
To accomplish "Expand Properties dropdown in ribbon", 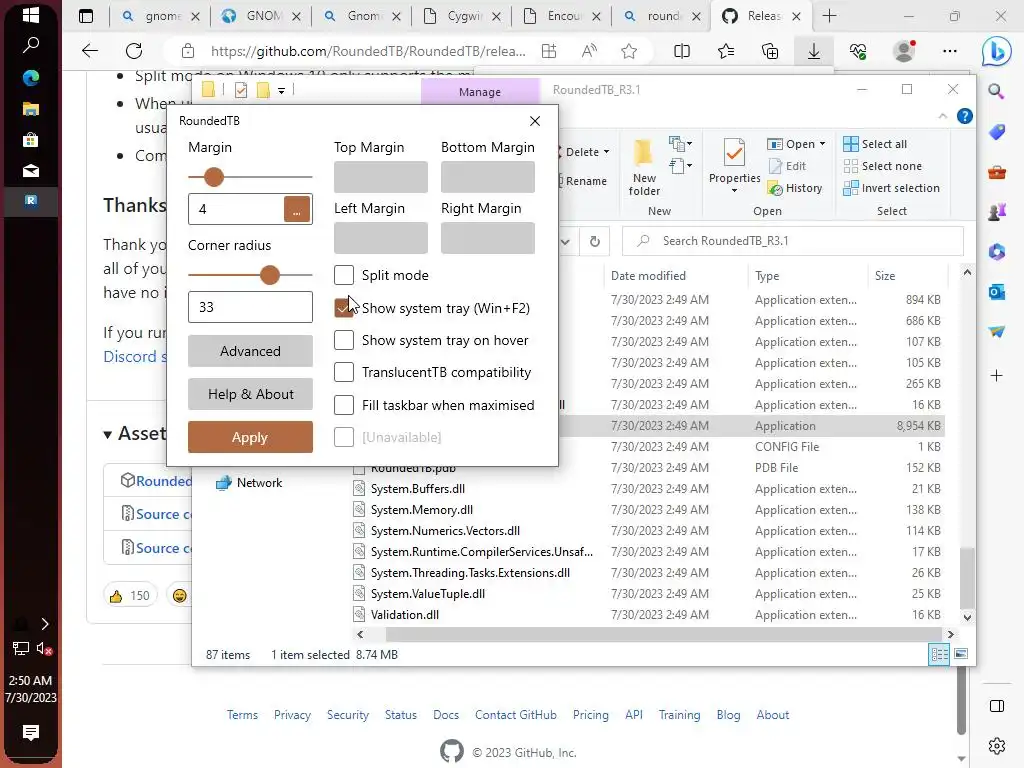I will (x=734, y=191).
